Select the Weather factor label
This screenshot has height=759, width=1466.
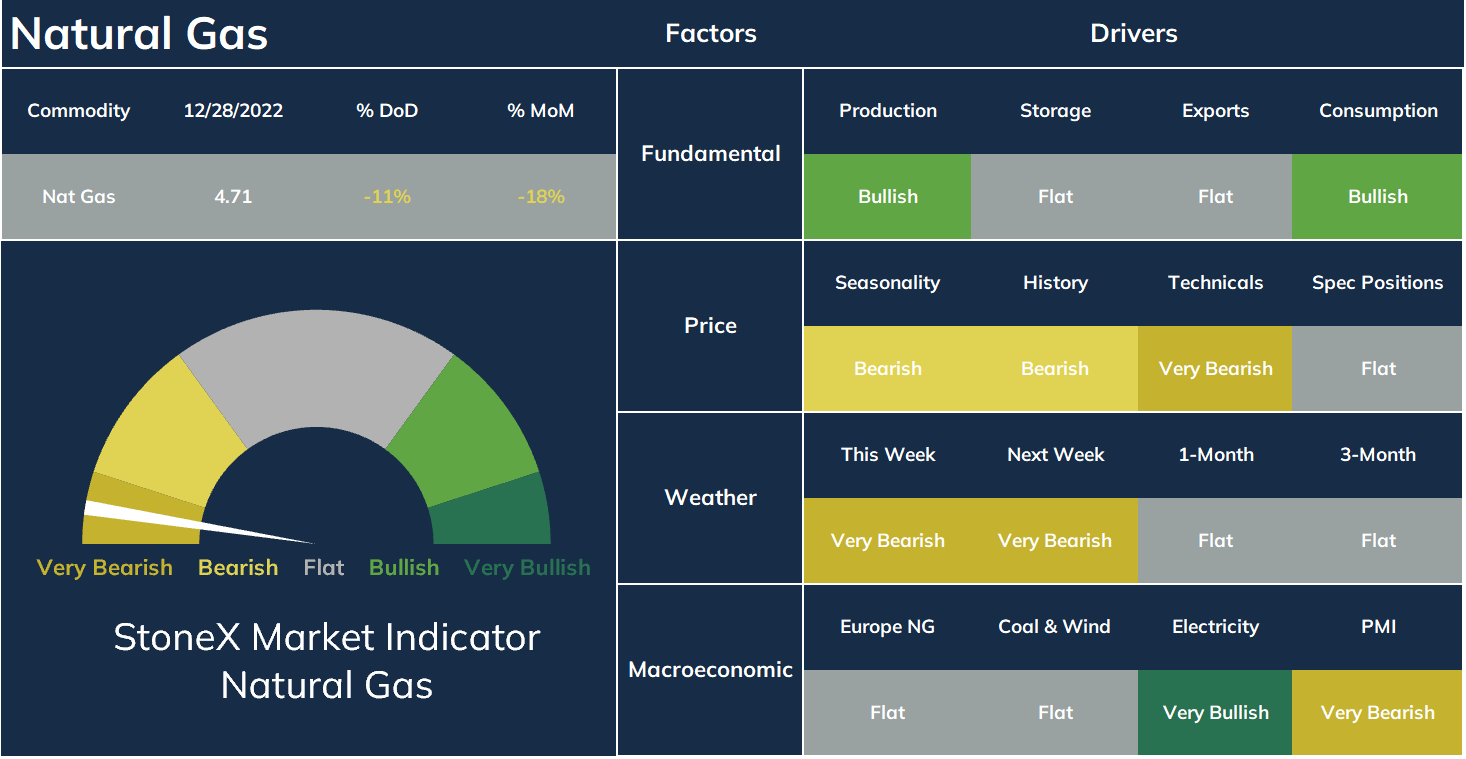[710, 498]
